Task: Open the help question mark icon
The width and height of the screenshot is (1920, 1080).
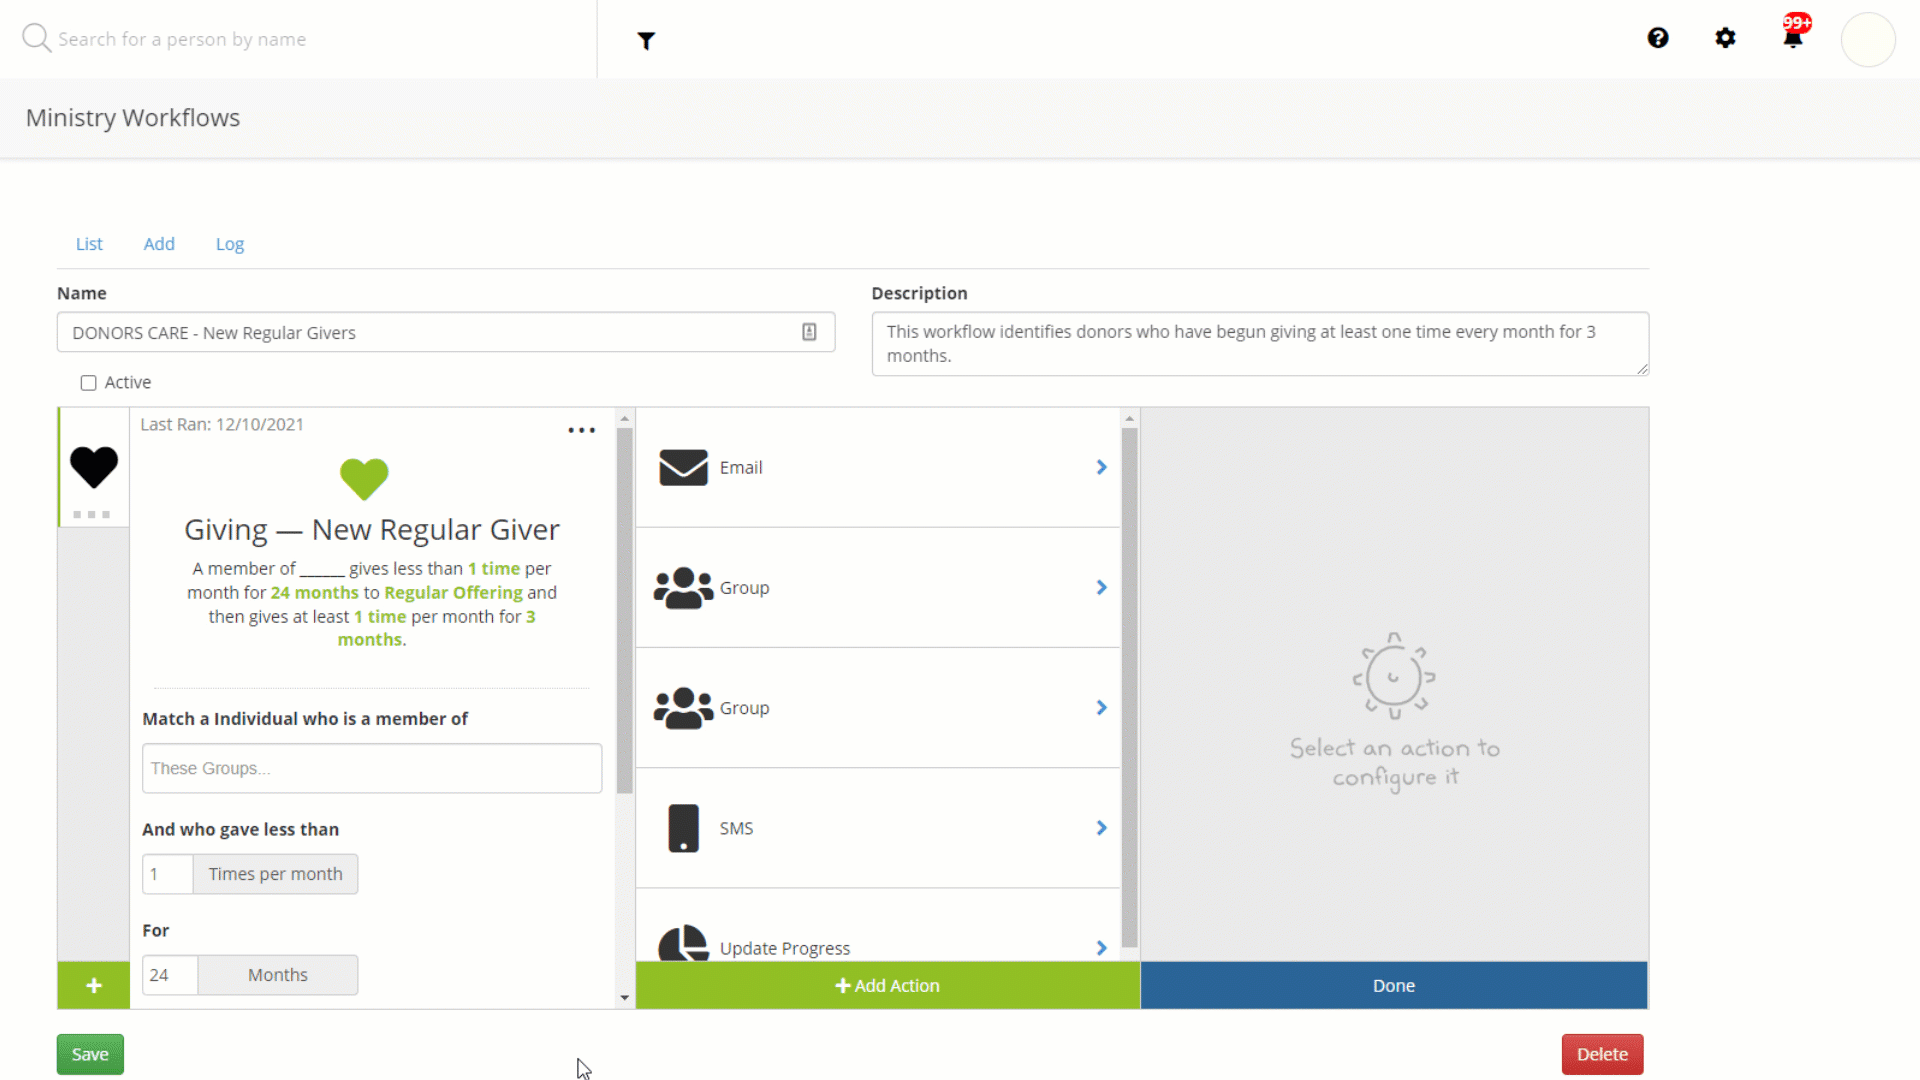Action: tap(1658, 38)
